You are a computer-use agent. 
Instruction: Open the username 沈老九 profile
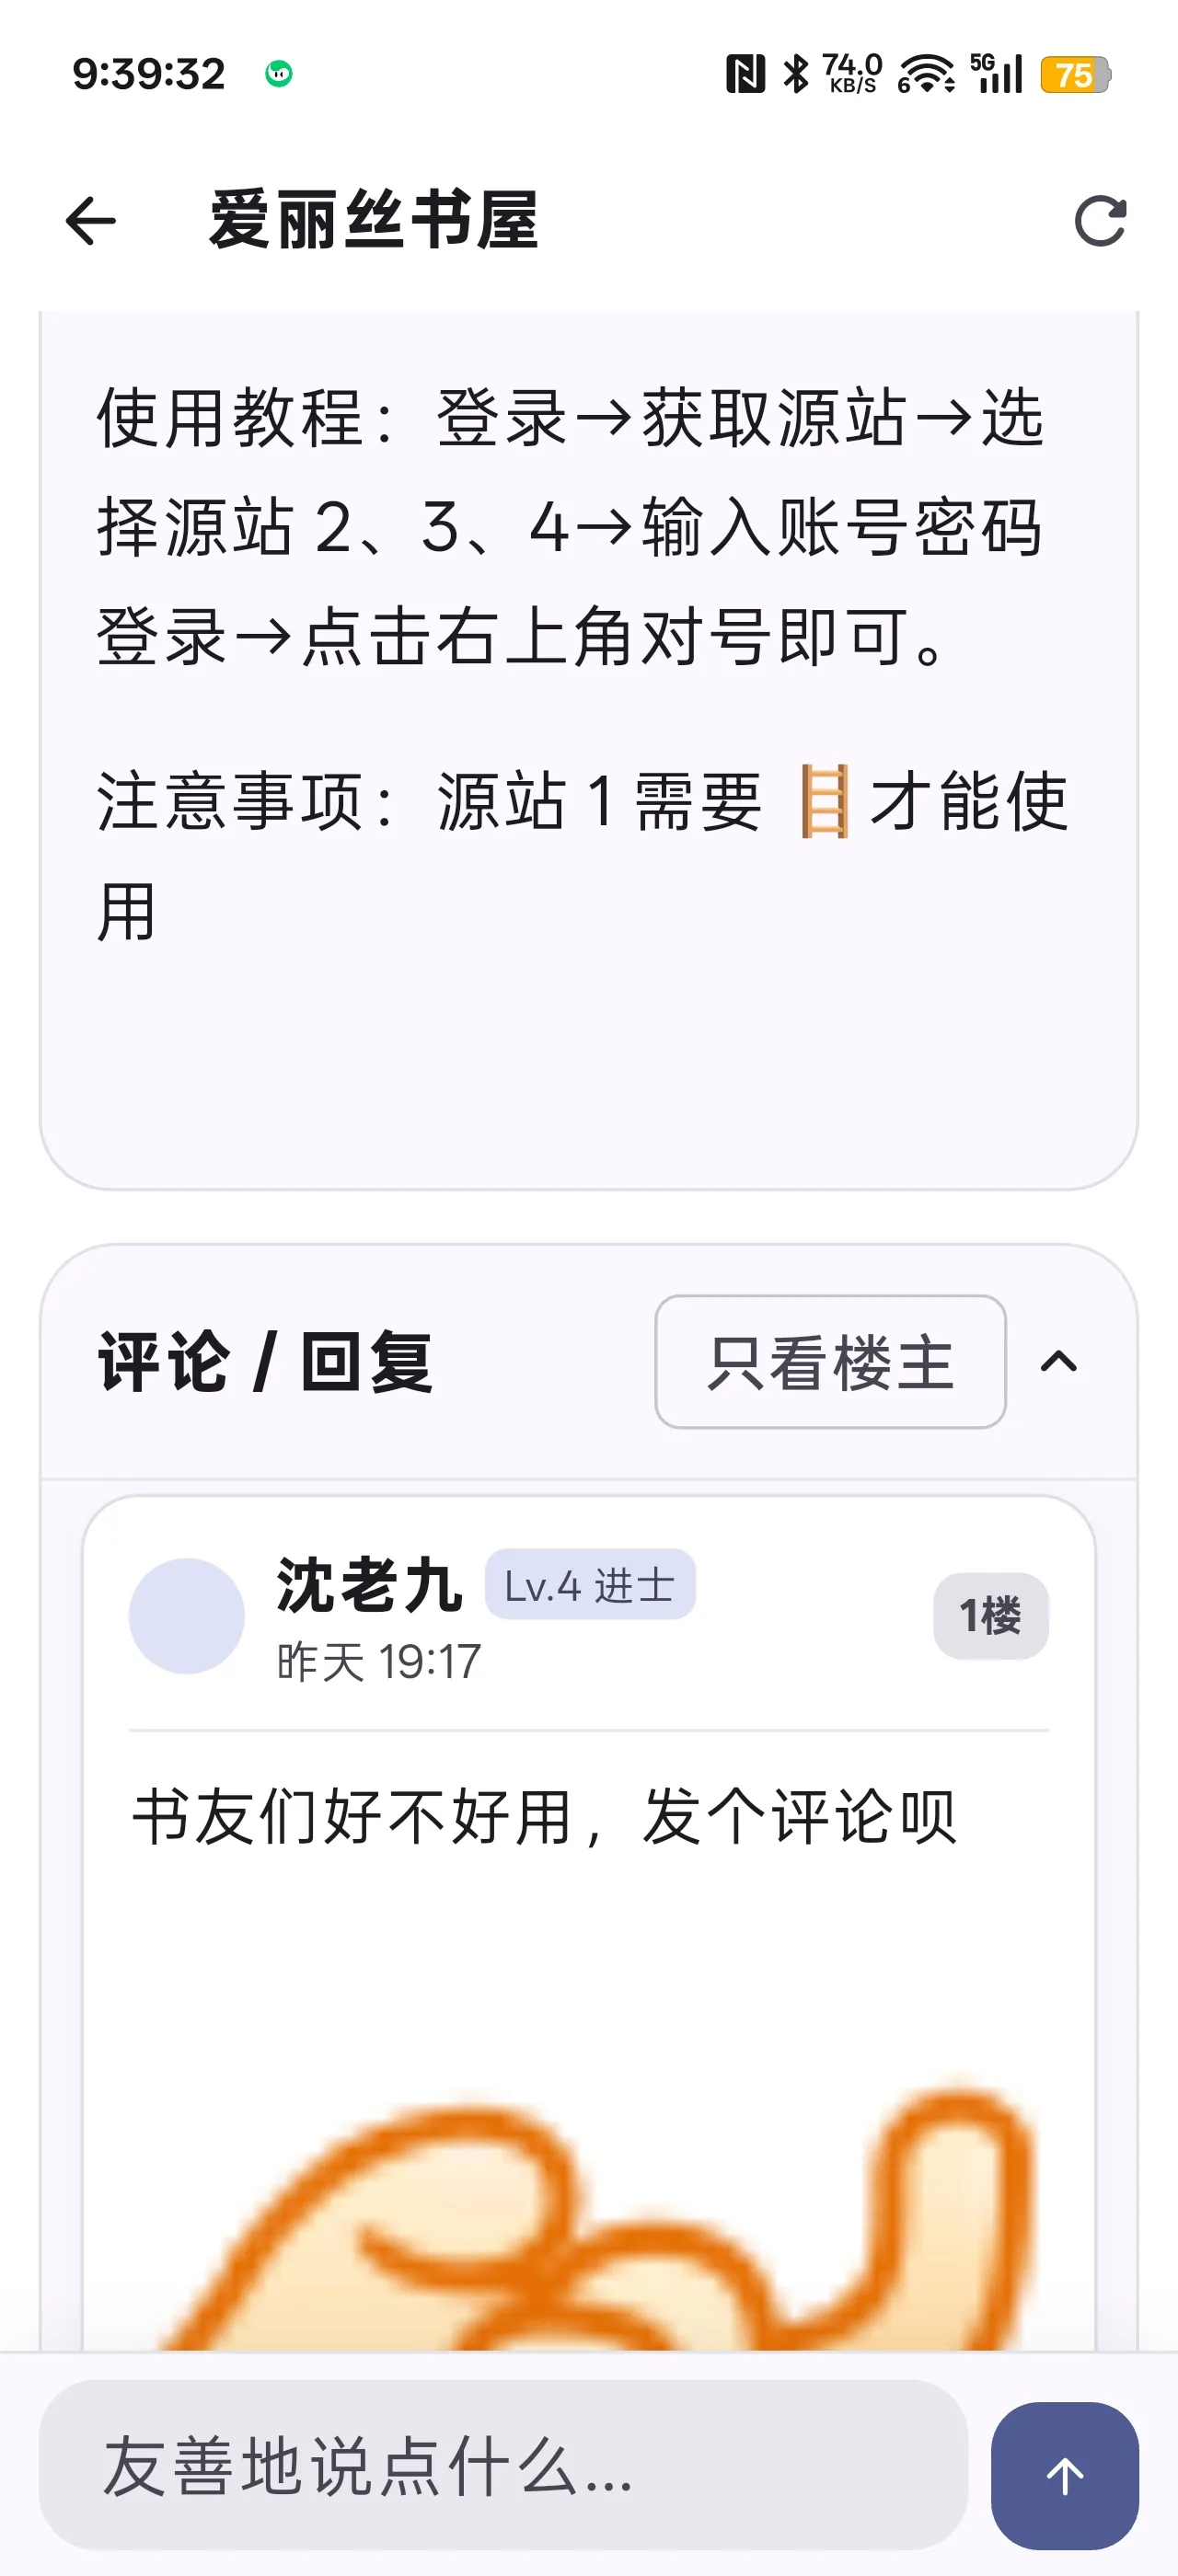pos(369,1585)
